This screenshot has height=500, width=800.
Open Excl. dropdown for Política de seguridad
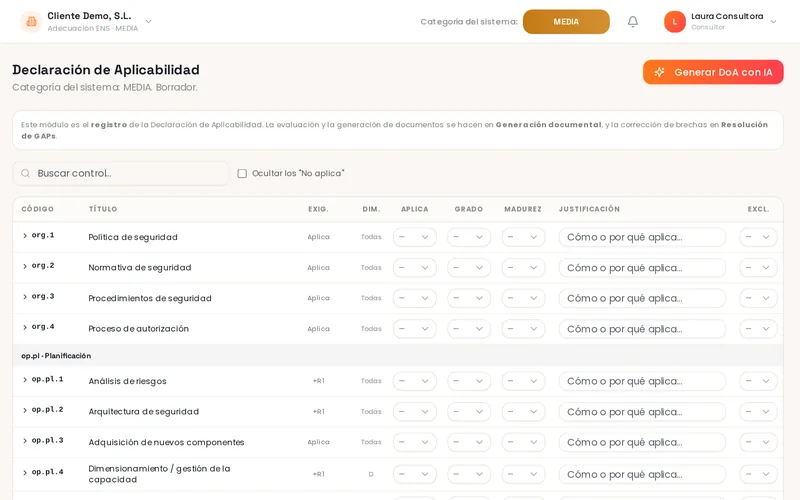coord(758,237)
